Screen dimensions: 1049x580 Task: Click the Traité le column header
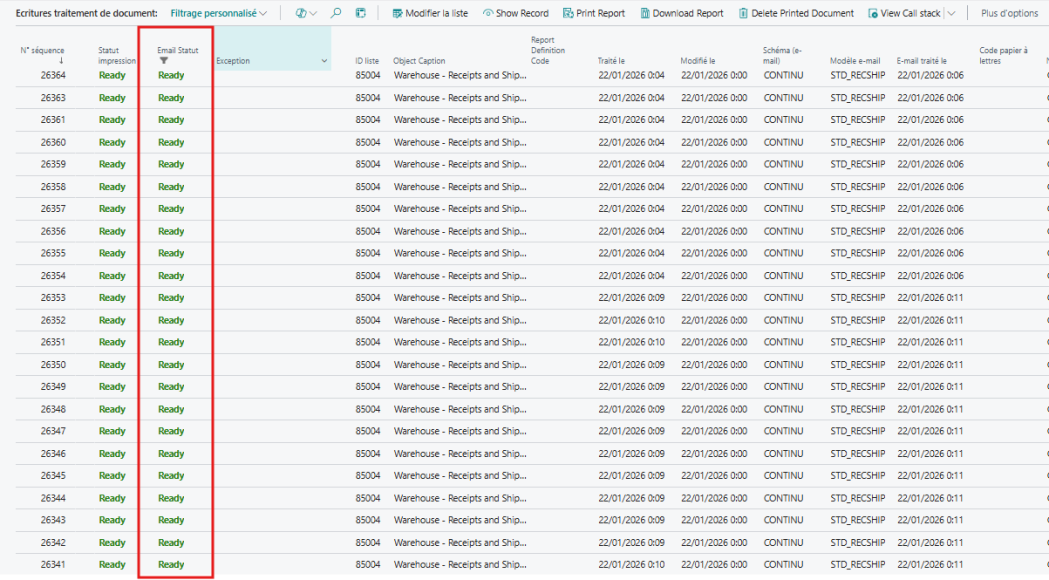[611, 61]
